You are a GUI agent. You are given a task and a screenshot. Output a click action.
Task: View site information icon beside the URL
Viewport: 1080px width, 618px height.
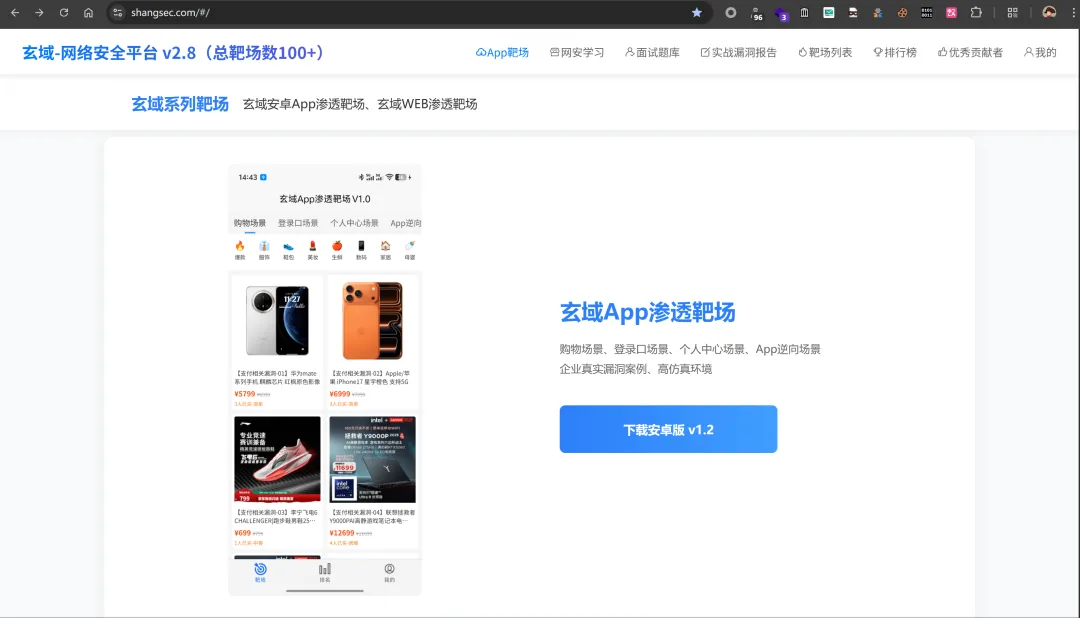pos(118,12)
